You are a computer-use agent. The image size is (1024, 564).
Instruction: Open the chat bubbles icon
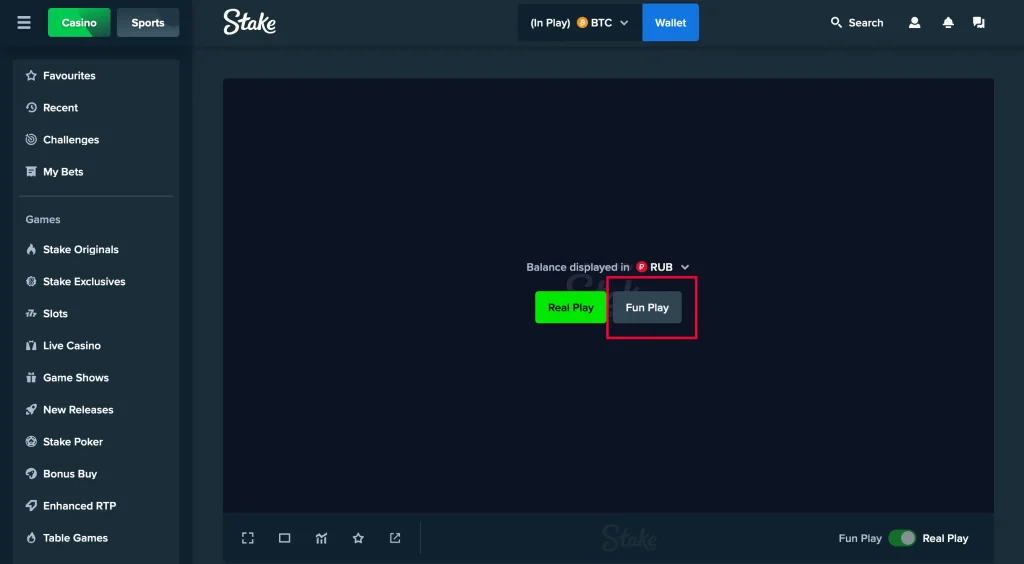point(978,23)
